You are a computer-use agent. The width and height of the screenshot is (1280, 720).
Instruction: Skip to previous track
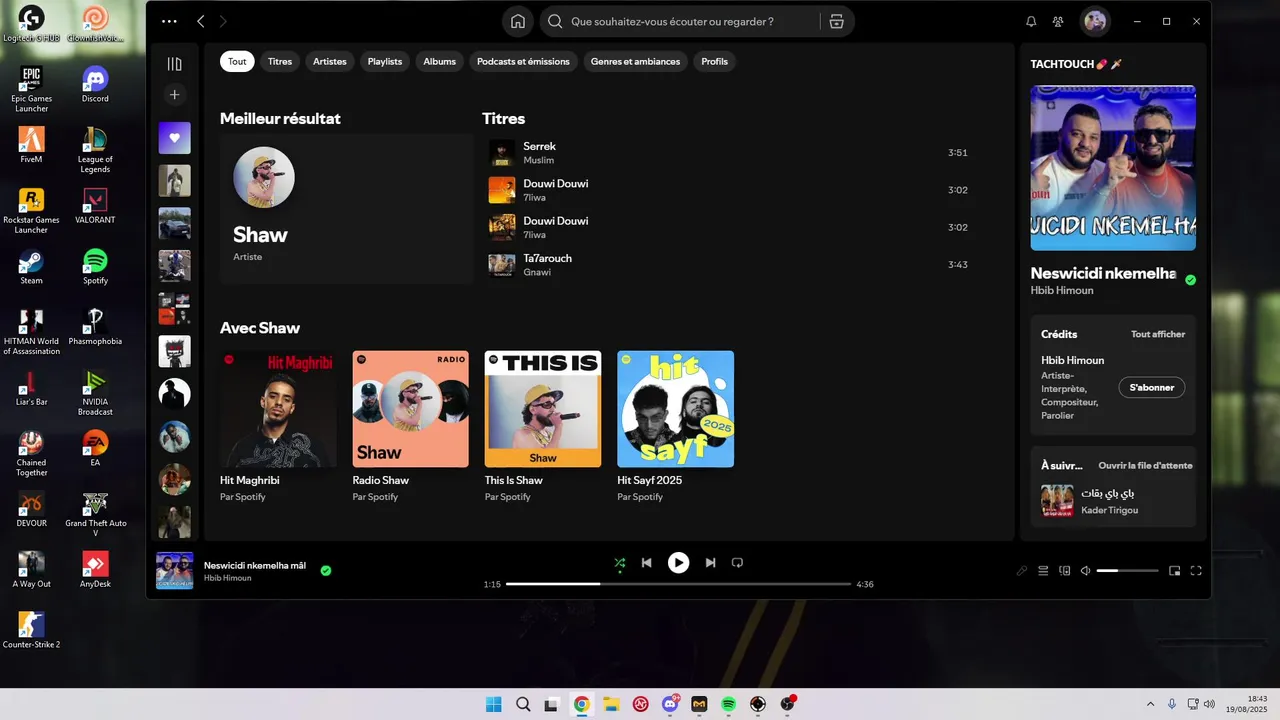click(x=647, y=562)
